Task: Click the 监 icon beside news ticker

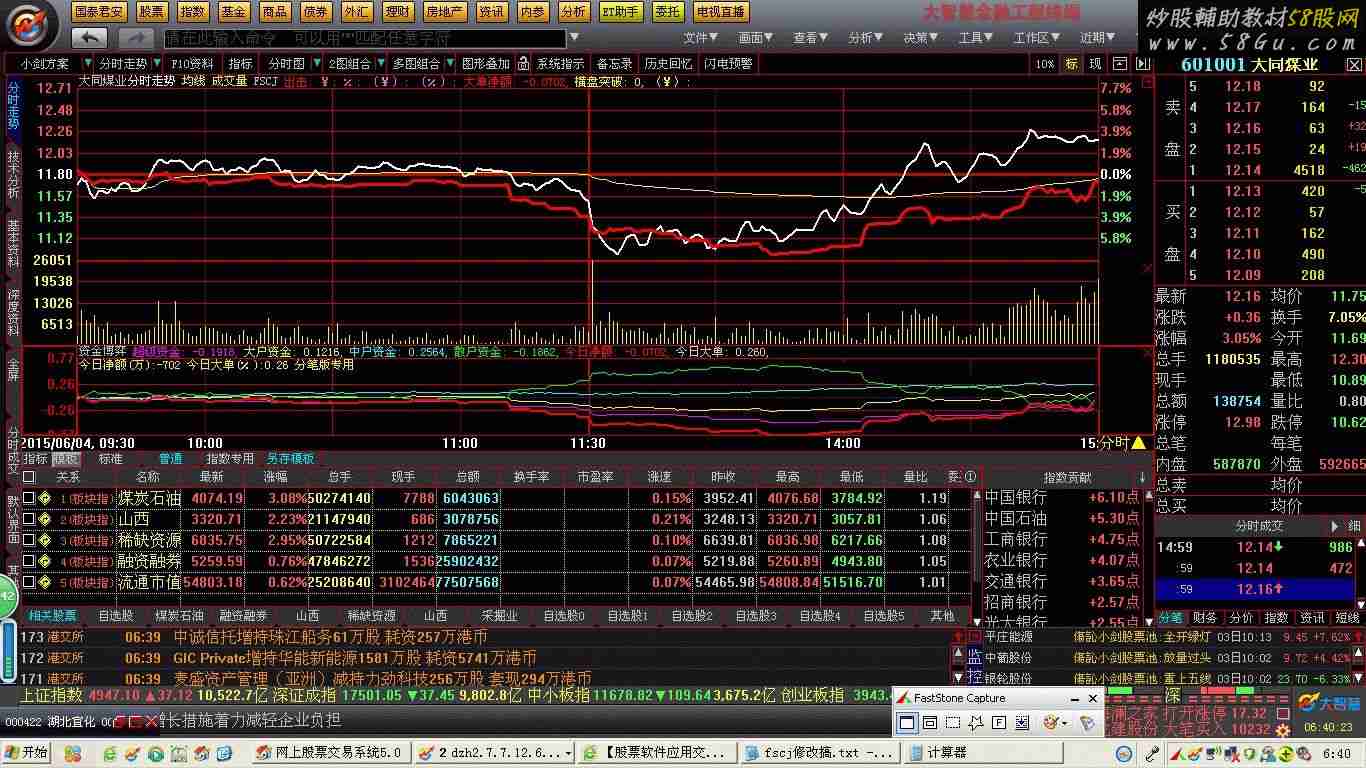Action: tap(974, 657)
